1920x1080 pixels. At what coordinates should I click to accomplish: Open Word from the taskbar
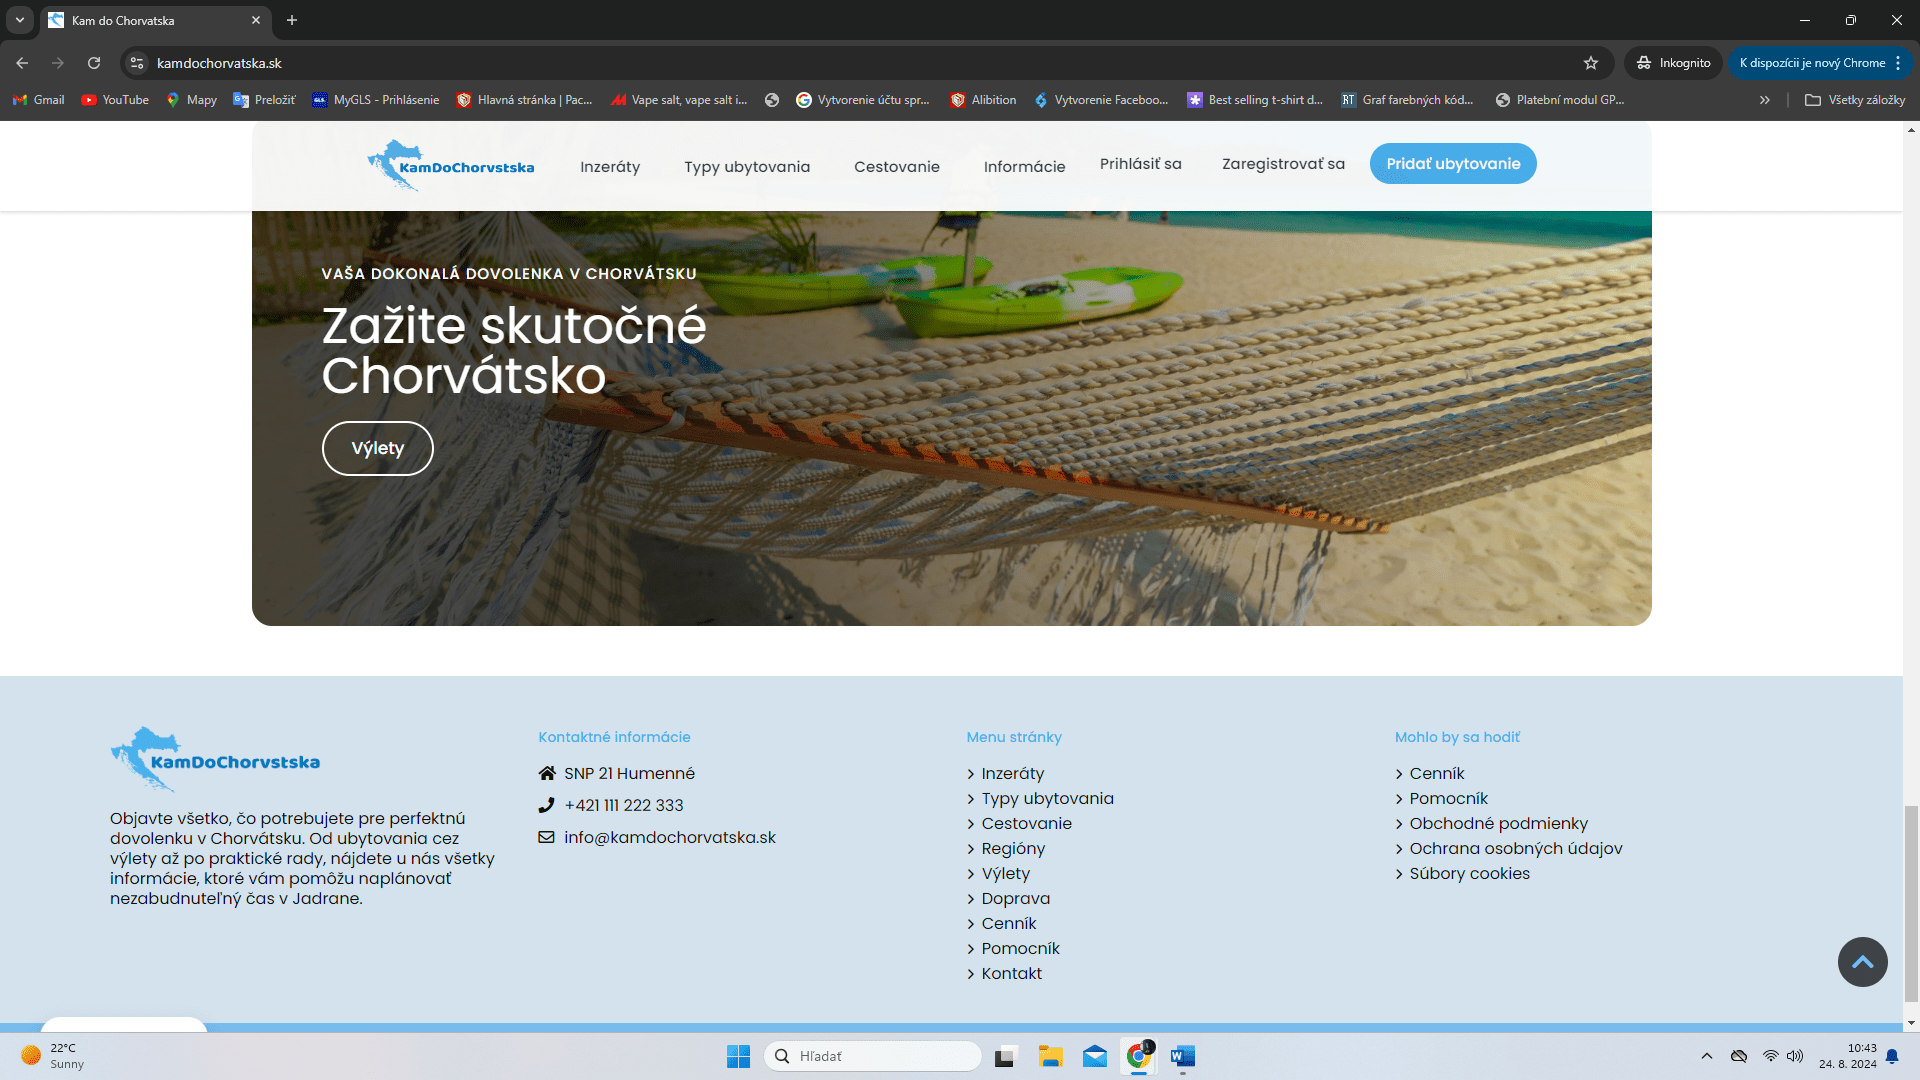(1183, 1056)
